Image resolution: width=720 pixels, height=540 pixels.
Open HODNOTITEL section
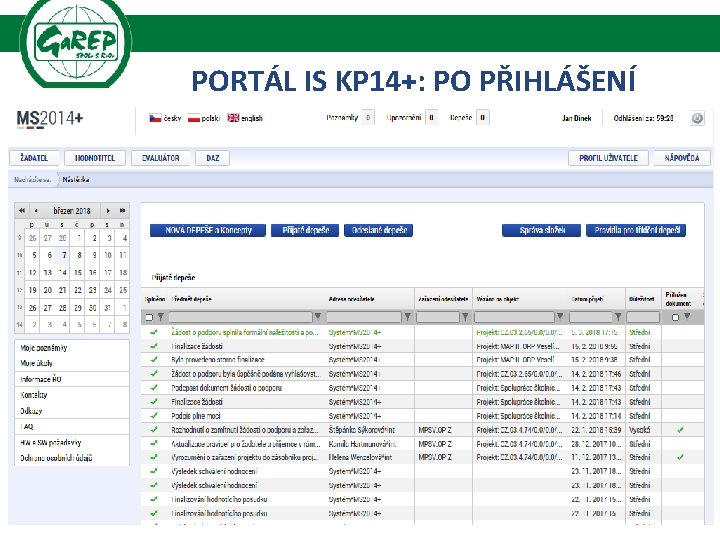(95, 158)
